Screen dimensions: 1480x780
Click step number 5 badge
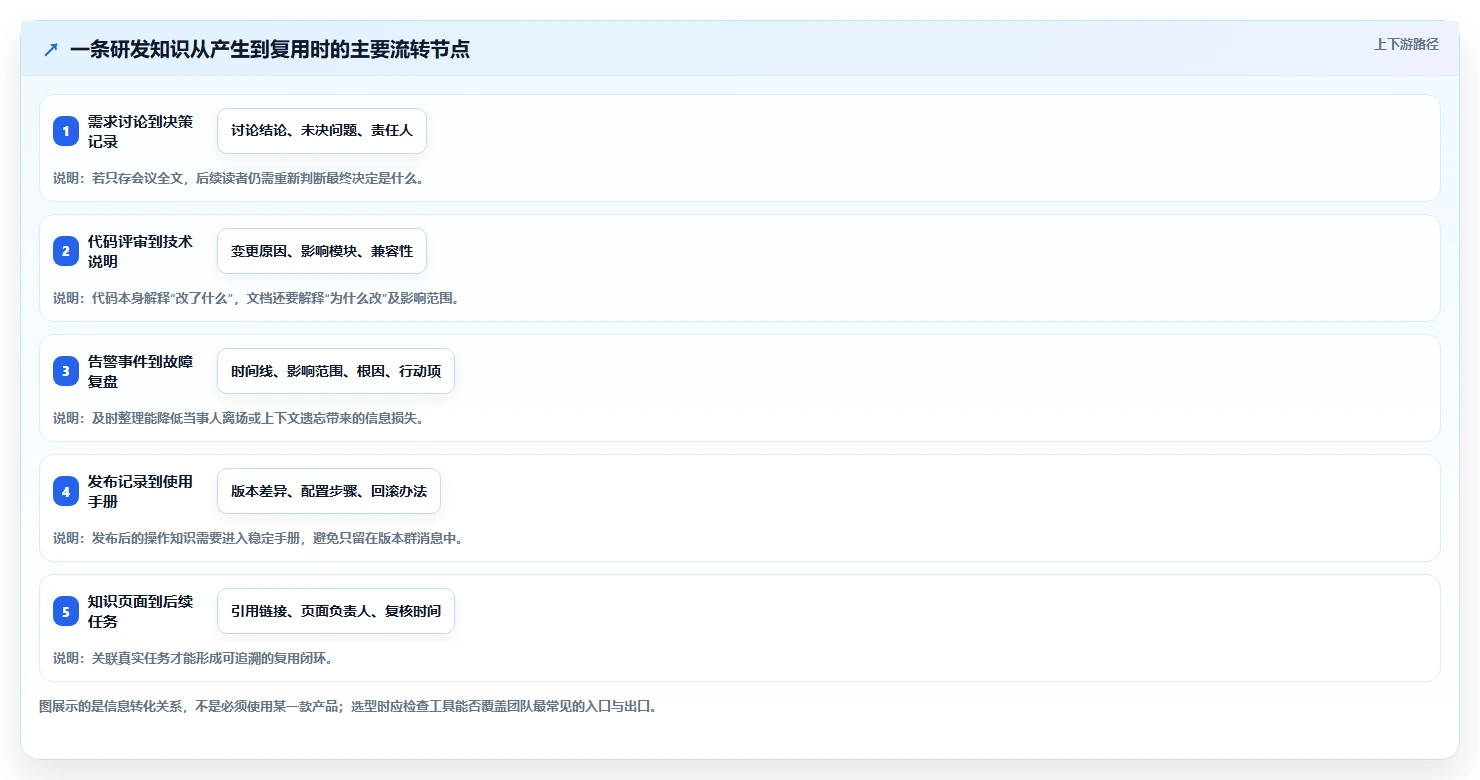pos(66,611)
